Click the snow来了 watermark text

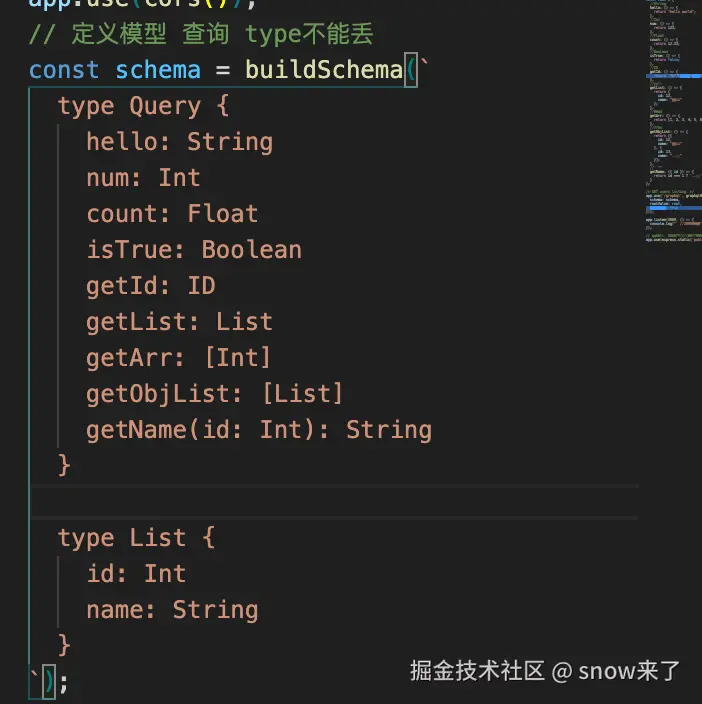(629, 671)
